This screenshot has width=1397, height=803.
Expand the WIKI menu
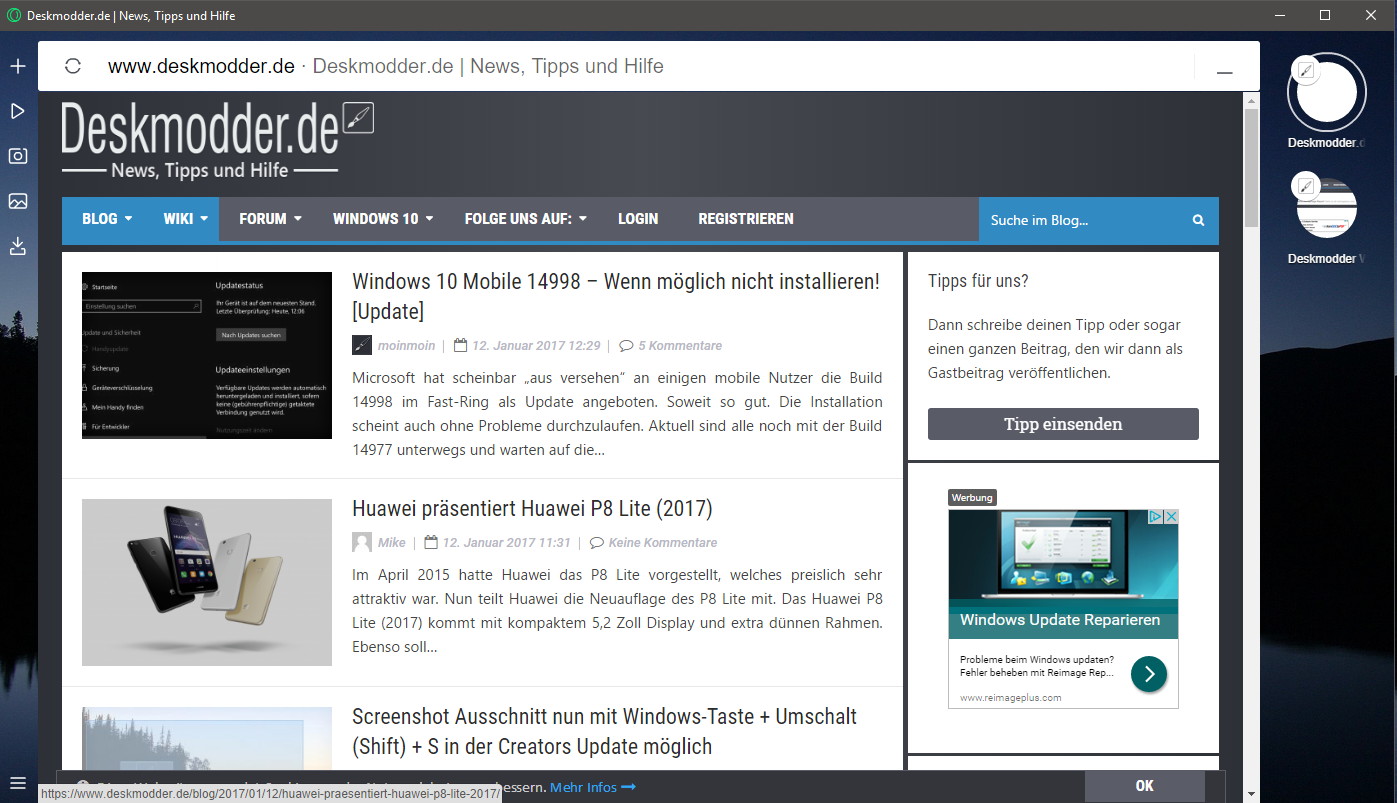(185, 219)
